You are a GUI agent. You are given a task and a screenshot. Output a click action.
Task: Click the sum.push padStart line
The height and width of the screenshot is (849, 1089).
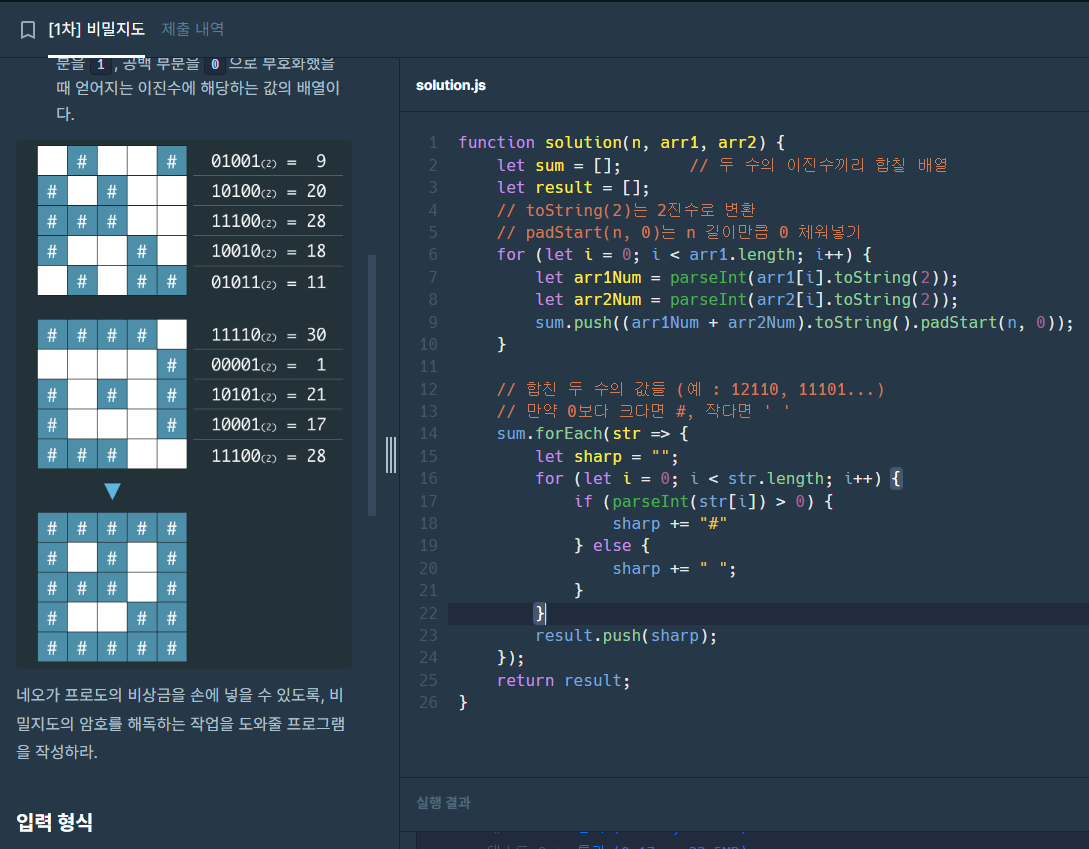point(804,322)
